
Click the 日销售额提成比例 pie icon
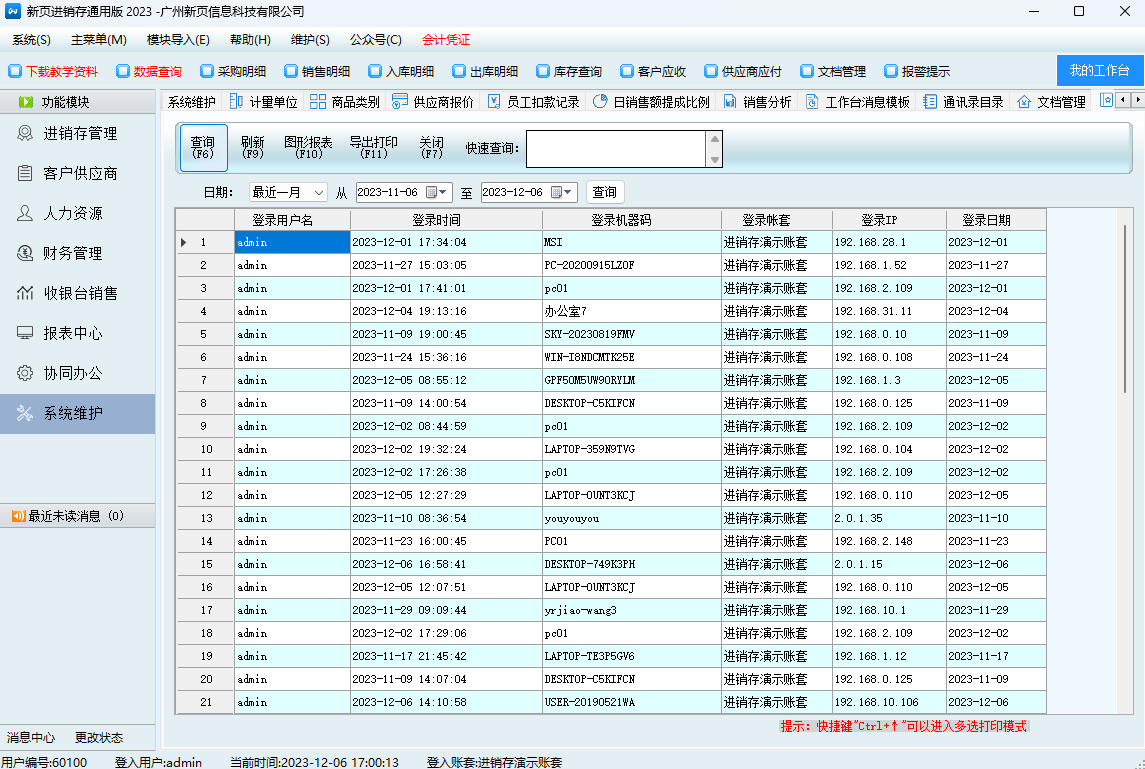(x=600, y=102)
